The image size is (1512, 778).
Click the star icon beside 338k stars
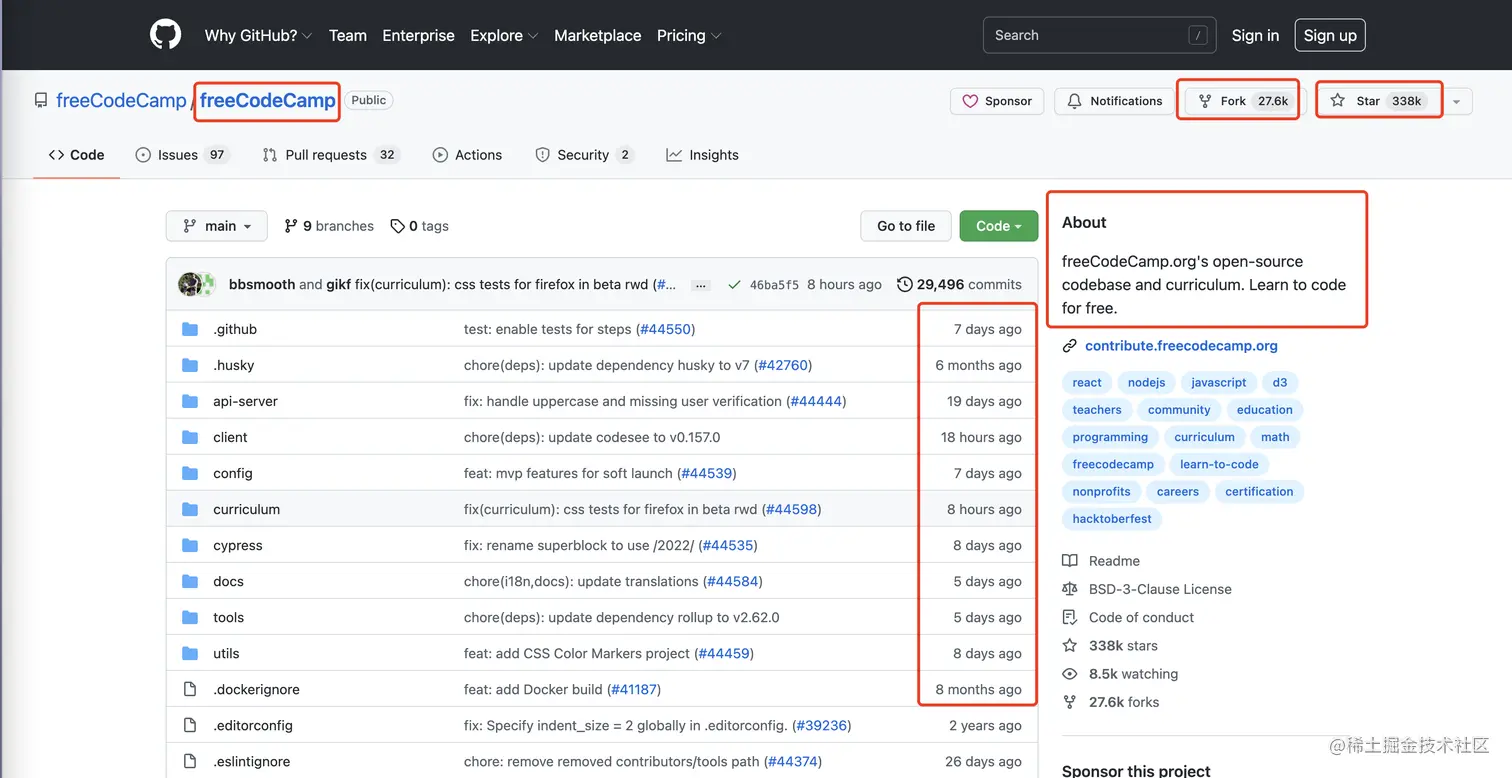1070,646
